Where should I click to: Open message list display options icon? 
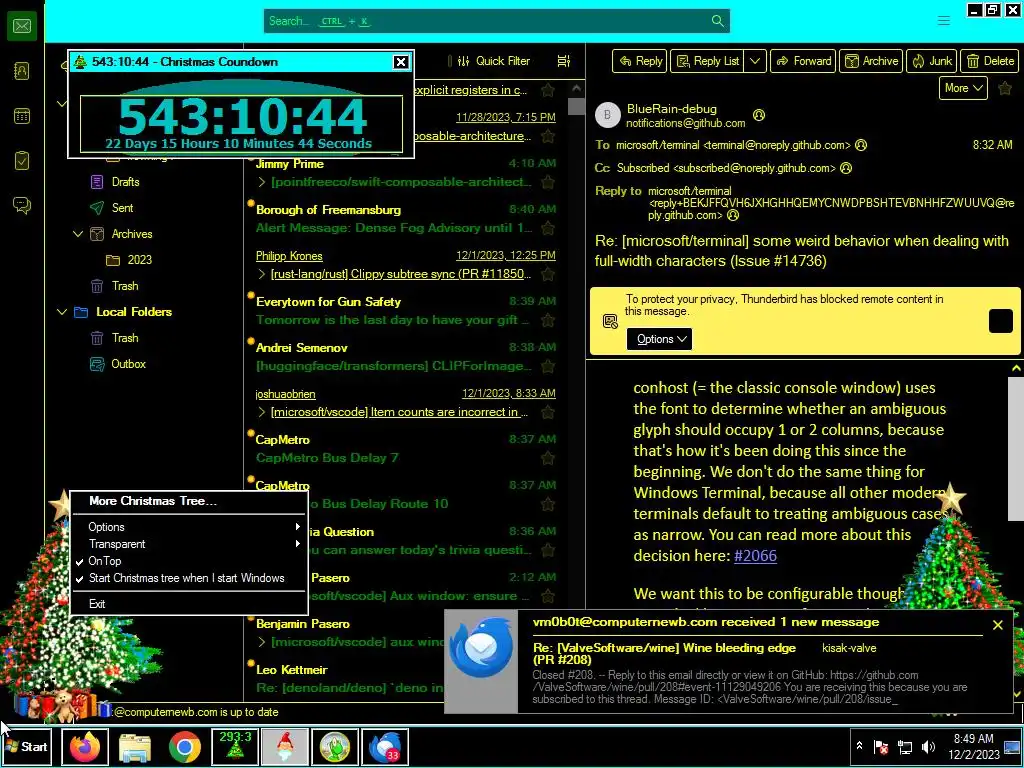click(564, 61)
